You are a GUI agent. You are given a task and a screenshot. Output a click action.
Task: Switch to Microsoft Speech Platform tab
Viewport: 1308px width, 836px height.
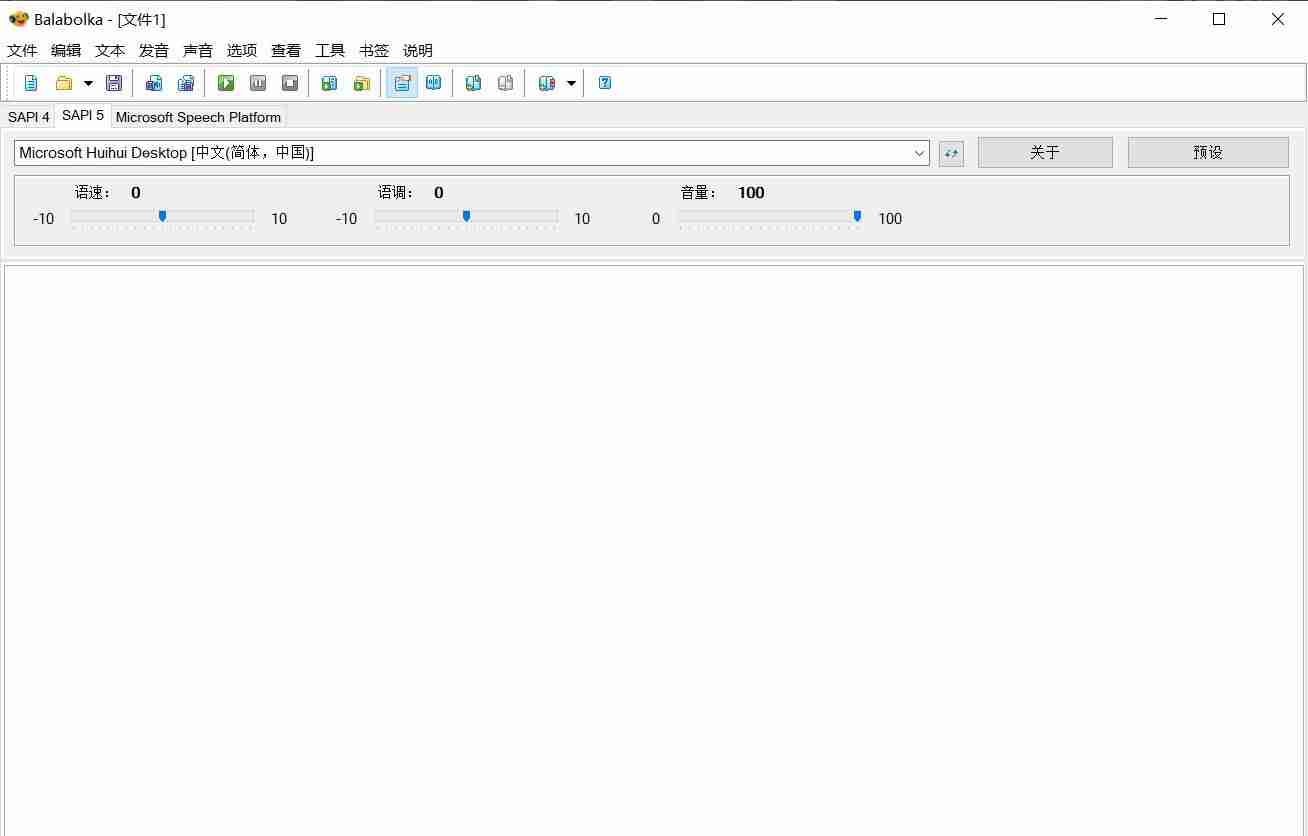coord(198,117)
